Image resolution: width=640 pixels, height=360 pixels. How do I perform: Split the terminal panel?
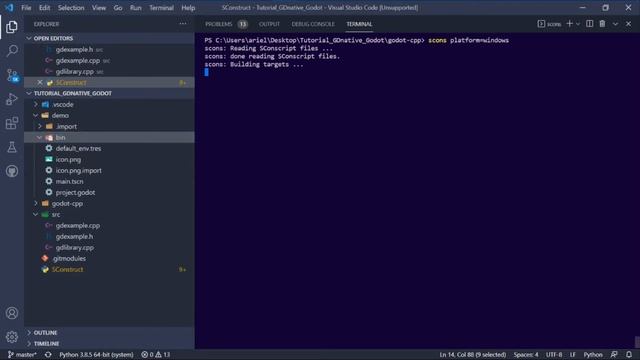[x=589, y=24]
